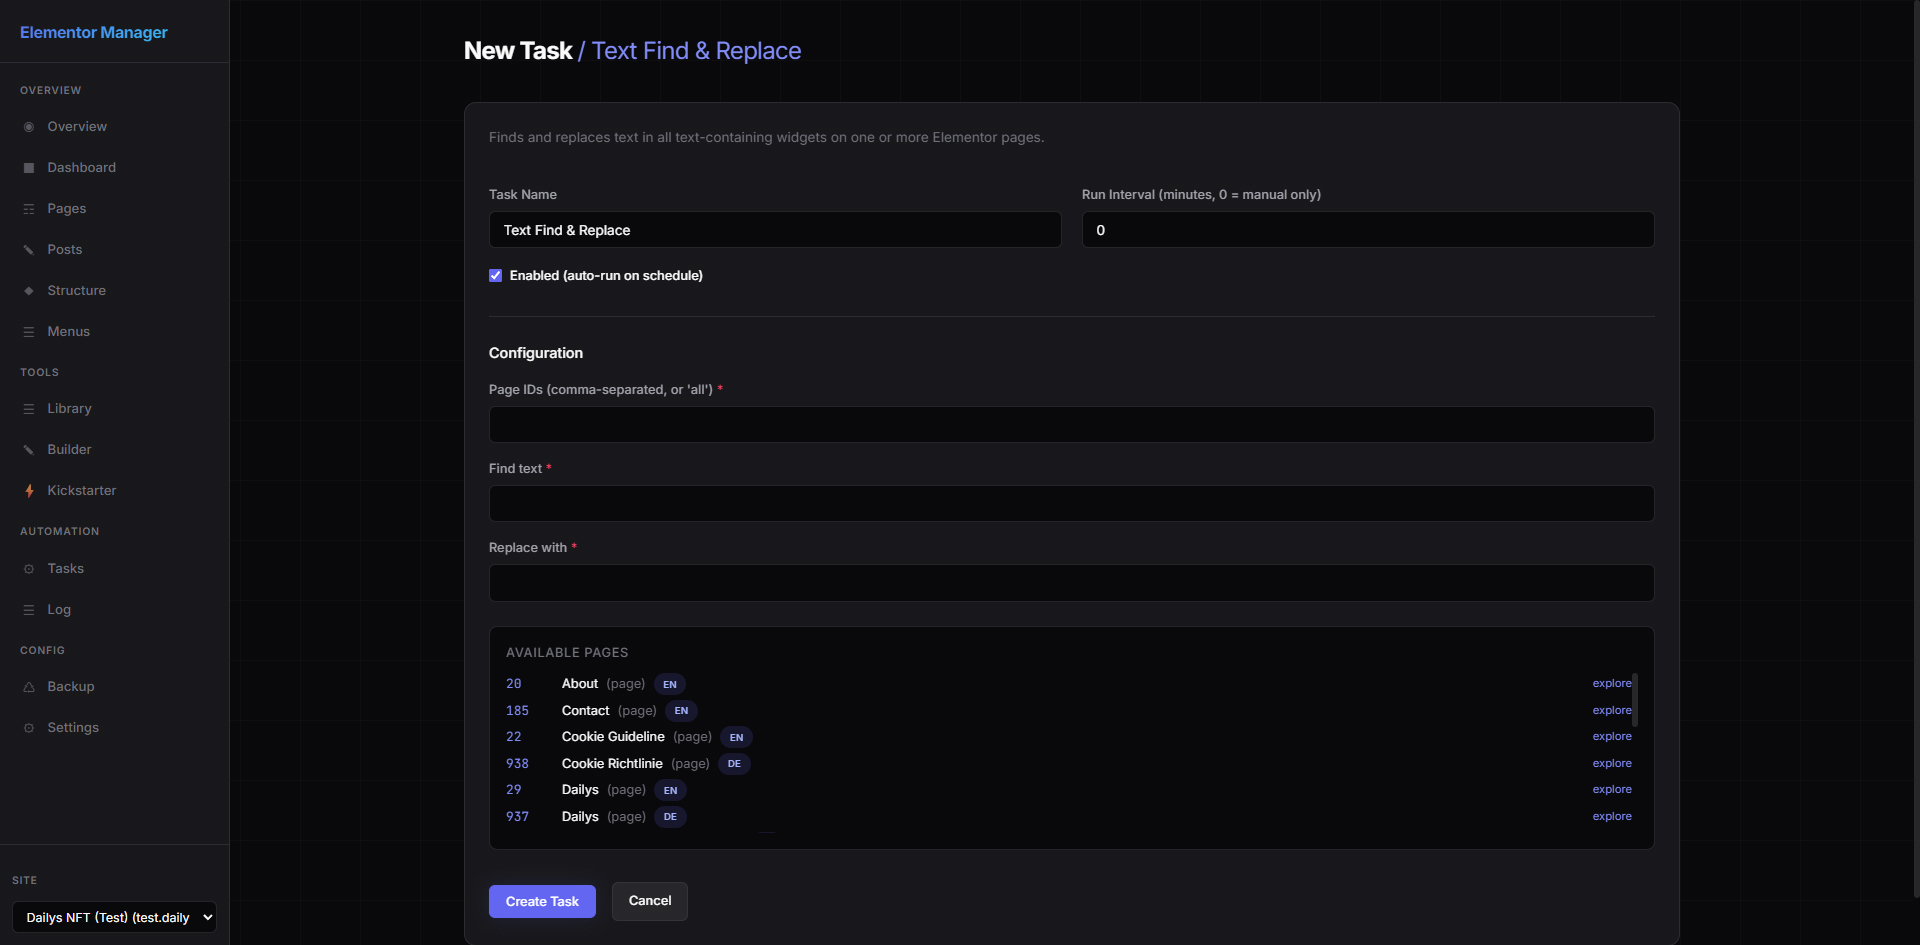The height and width of the screenshot is (945, 1920).
Task: Click the Available Pages list scrollbar
Action: [x=1635, y=700]
